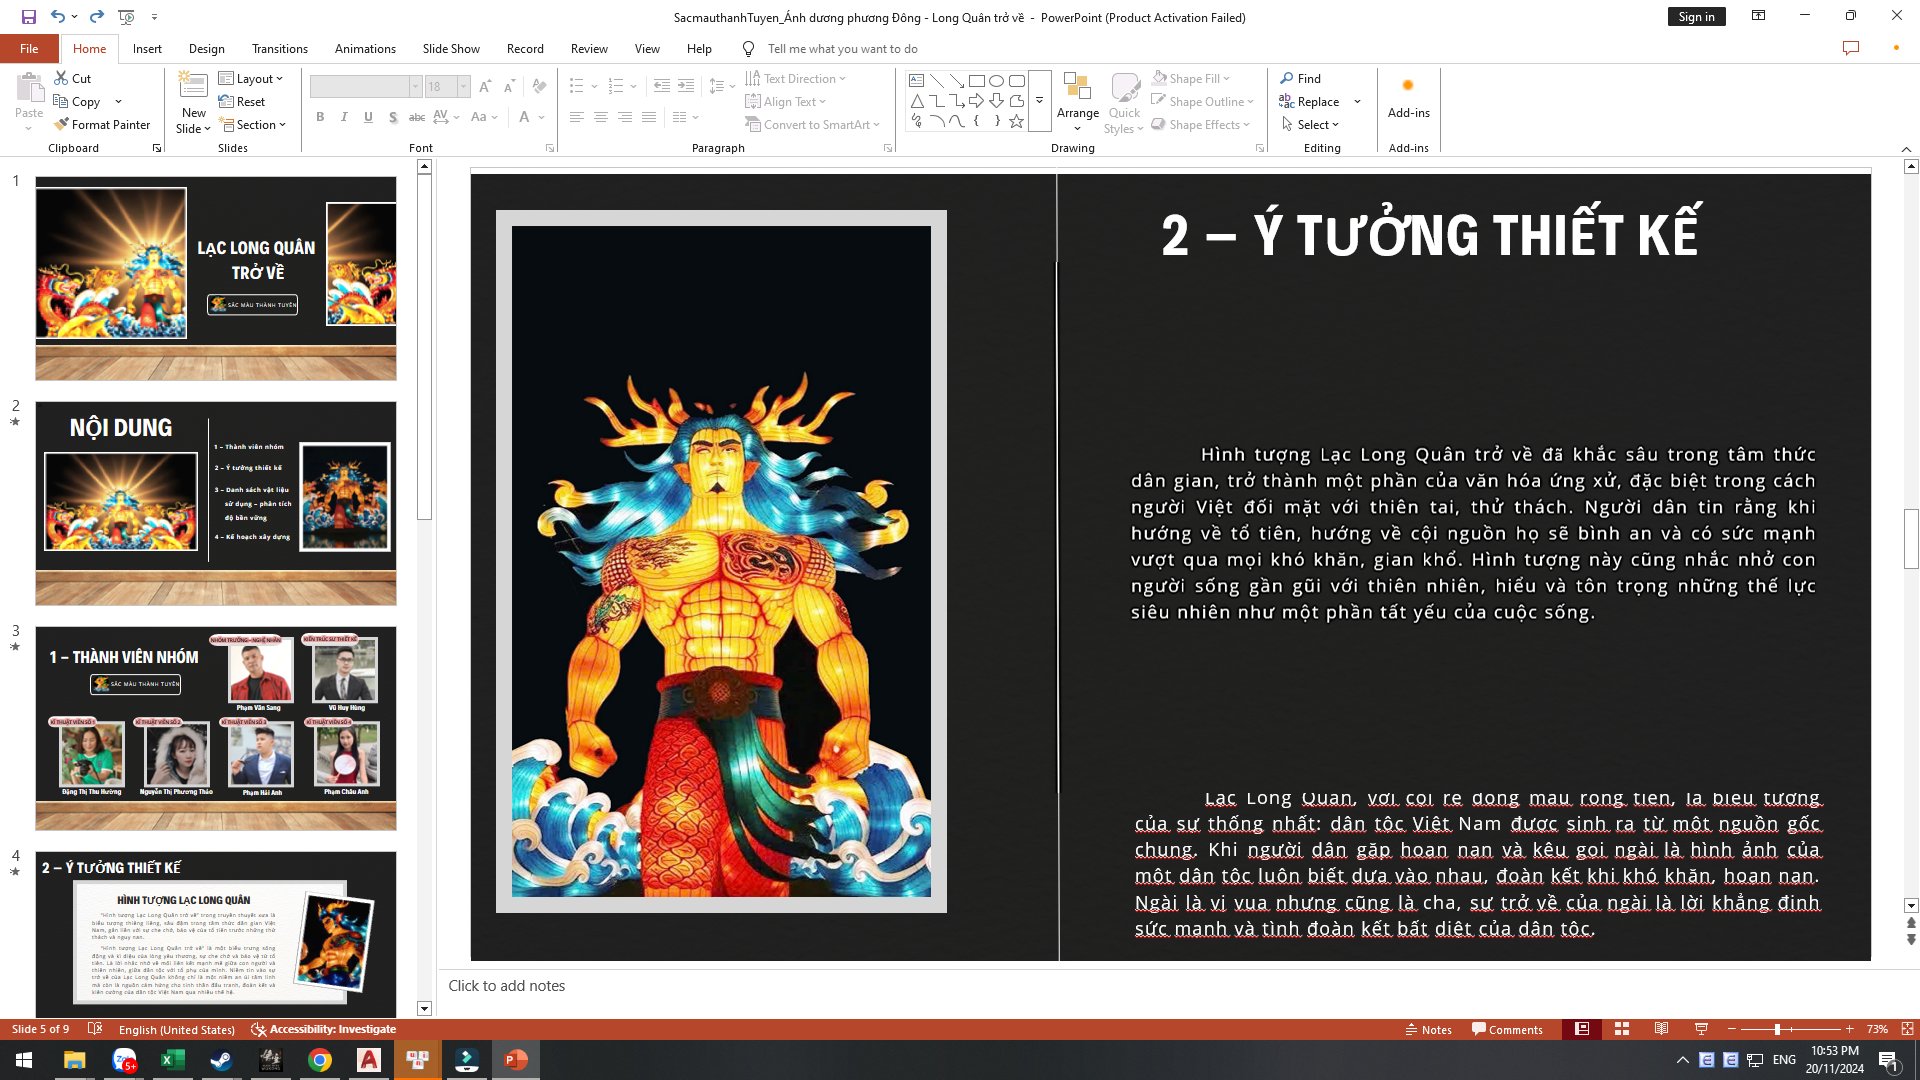1920x1080 pixels.
Task: Switch to Slide Sorter view
Action: (1622, 1029)
